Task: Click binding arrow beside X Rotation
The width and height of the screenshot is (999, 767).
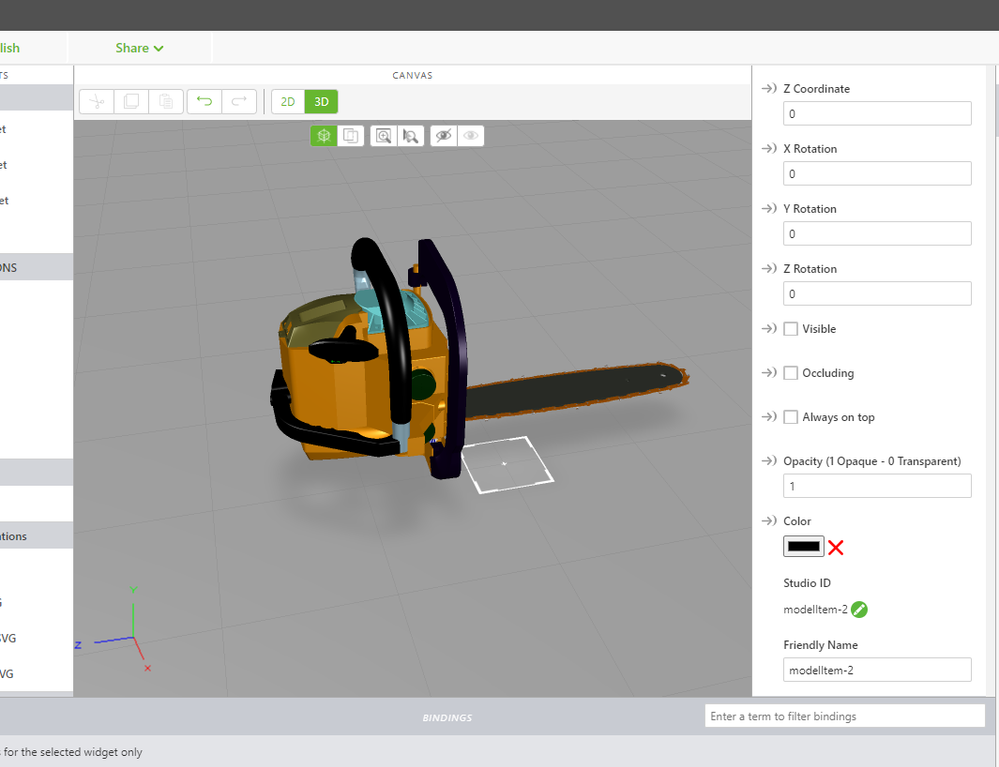Action: tap(769, 149)
